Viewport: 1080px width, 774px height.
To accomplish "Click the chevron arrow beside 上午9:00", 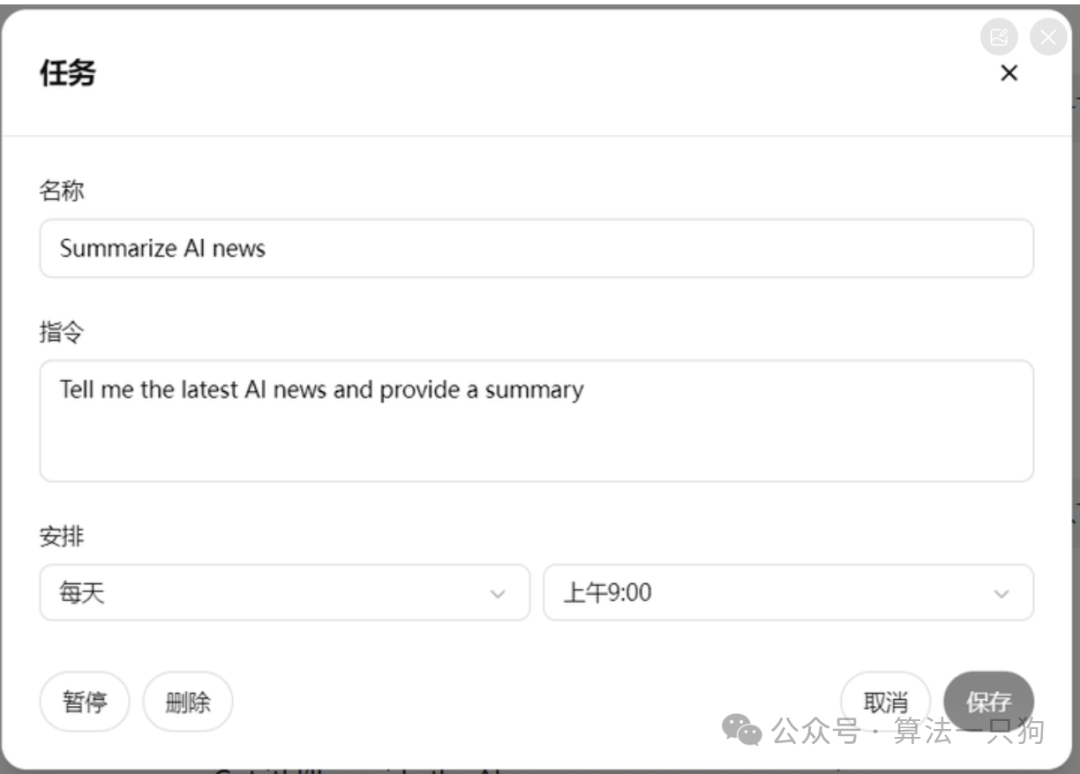I will [x=1001, y=593].
